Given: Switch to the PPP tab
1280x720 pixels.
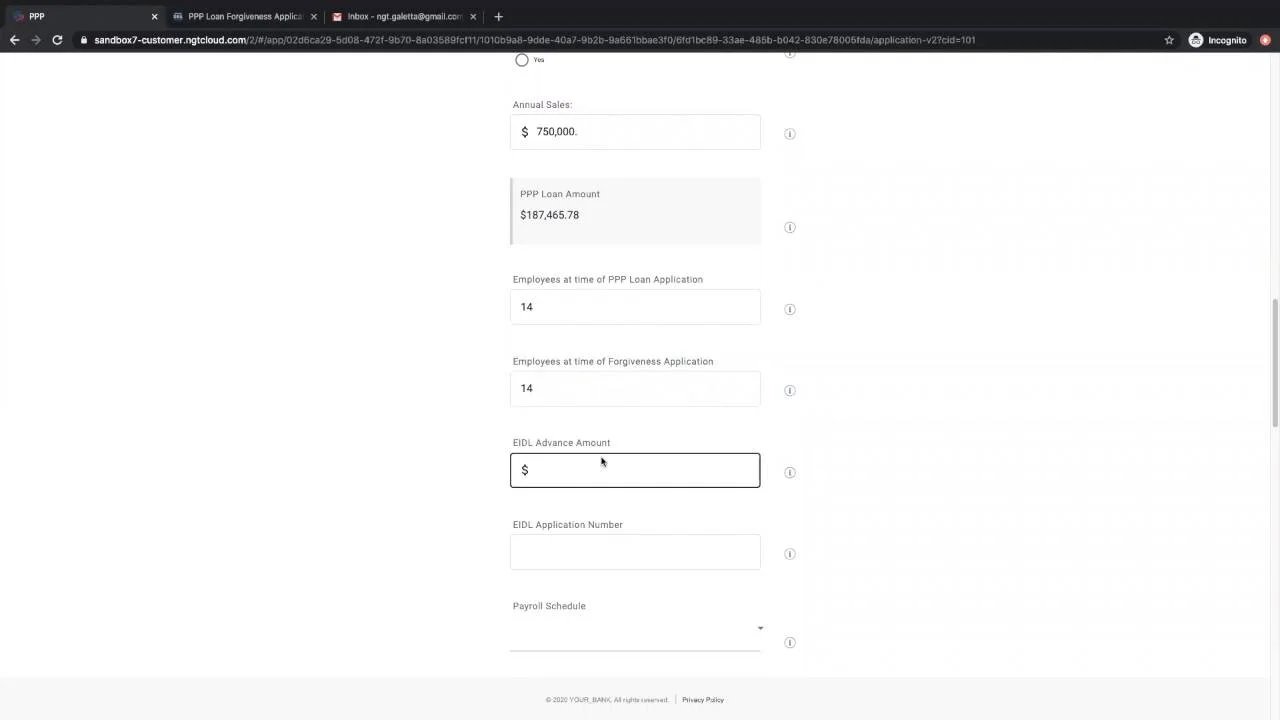Looking at the screenshot, I should coord(84,16).
